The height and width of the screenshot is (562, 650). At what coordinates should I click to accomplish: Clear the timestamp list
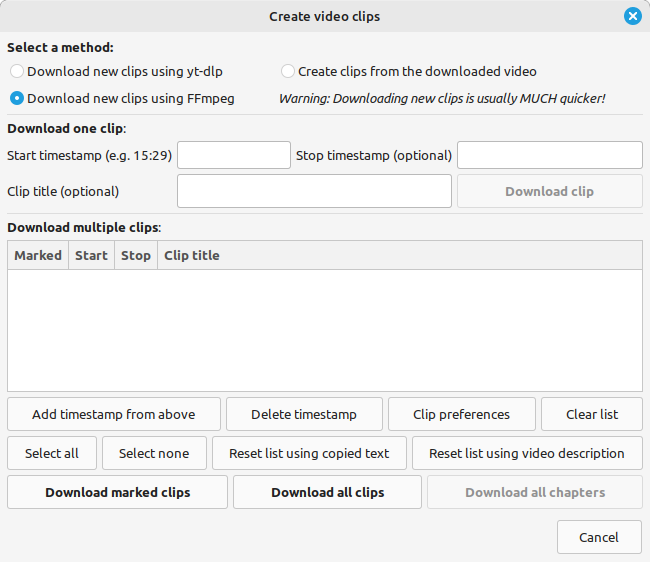(x=592, y=414)
